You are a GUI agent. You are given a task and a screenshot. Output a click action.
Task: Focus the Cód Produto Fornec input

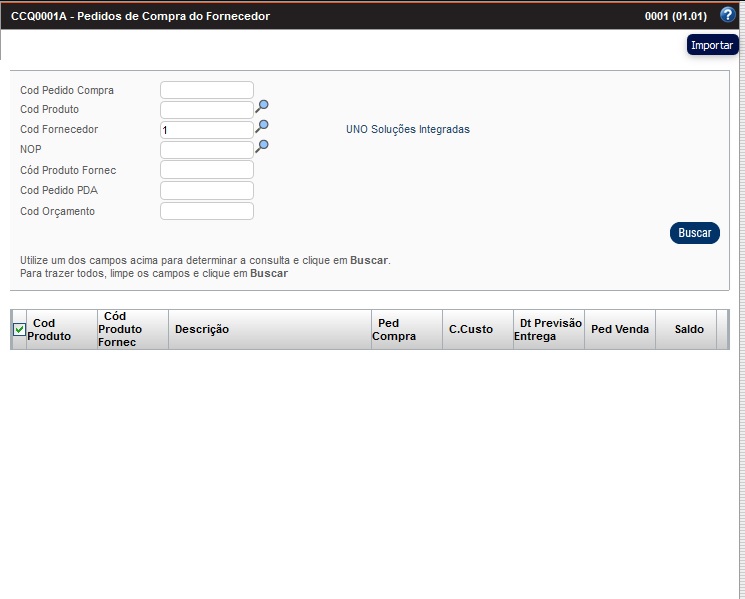[x=207, y=170]
